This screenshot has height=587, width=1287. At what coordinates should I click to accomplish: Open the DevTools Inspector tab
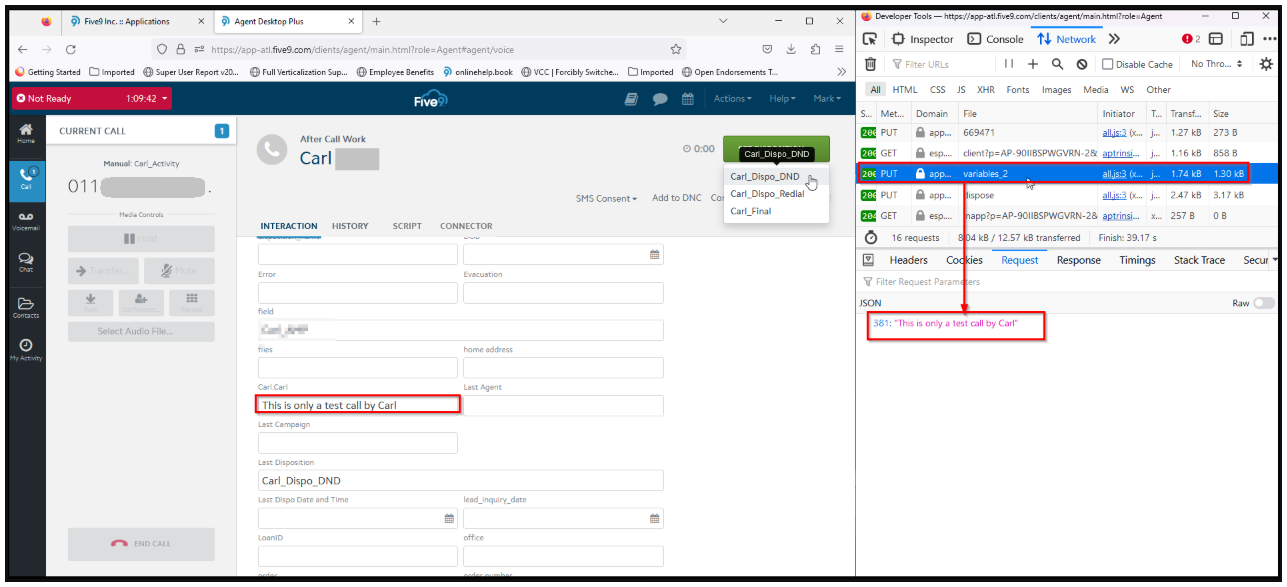[x=923, y=39]
